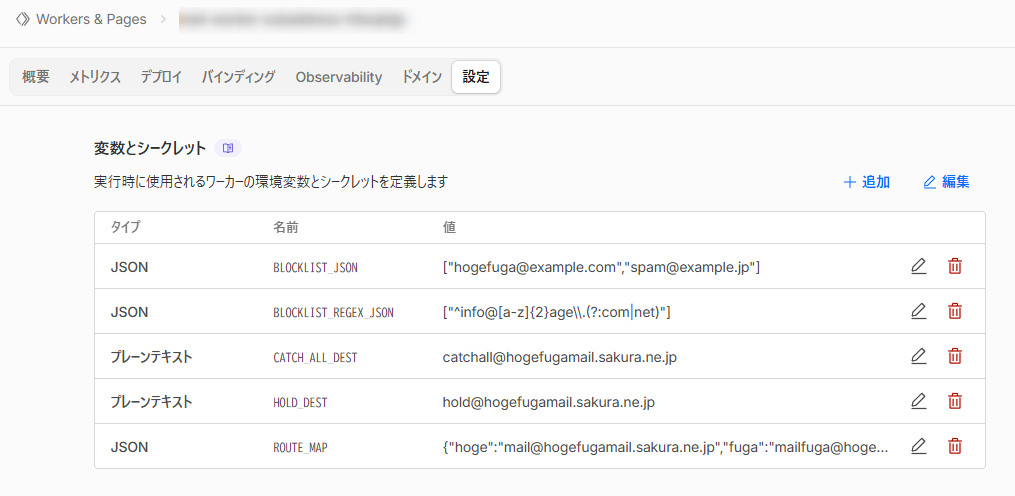Image resolution: width=1015 pixels, height=496 pixels.
Task: Delete the BLOCKLIST_JSON variable with trash icon
Action: pyautogui.click(x=954, y=266)
